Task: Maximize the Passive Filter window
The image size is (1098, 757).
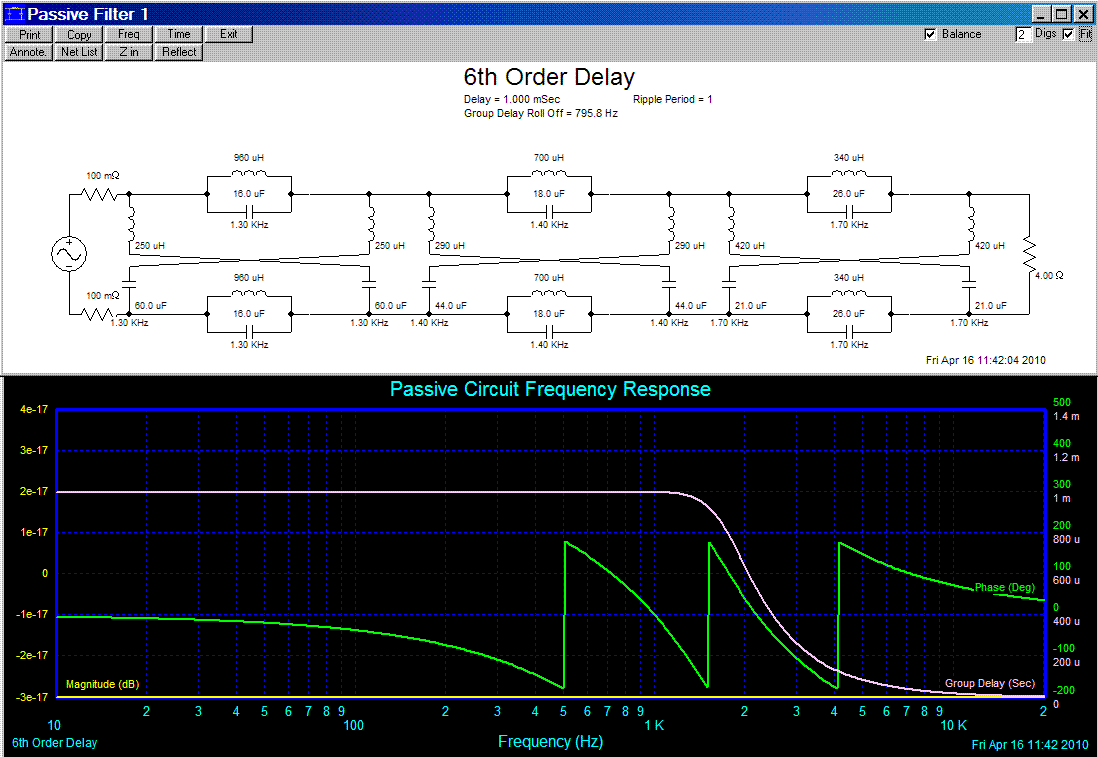Action: 1061,14
